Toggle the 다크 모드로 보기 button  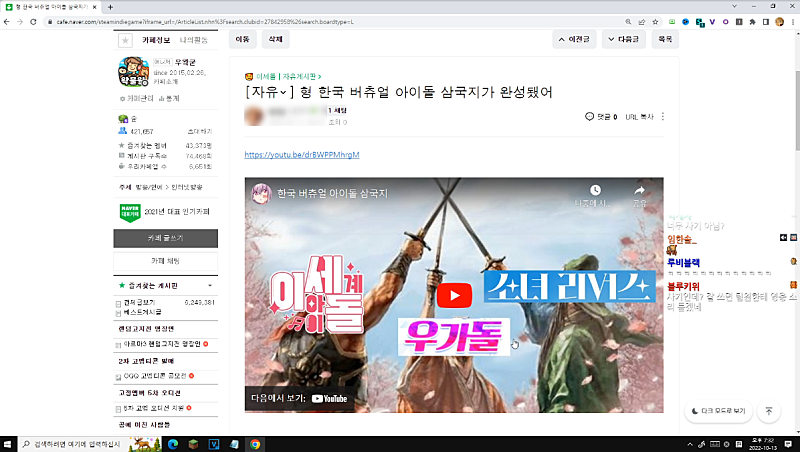[718, 411]
